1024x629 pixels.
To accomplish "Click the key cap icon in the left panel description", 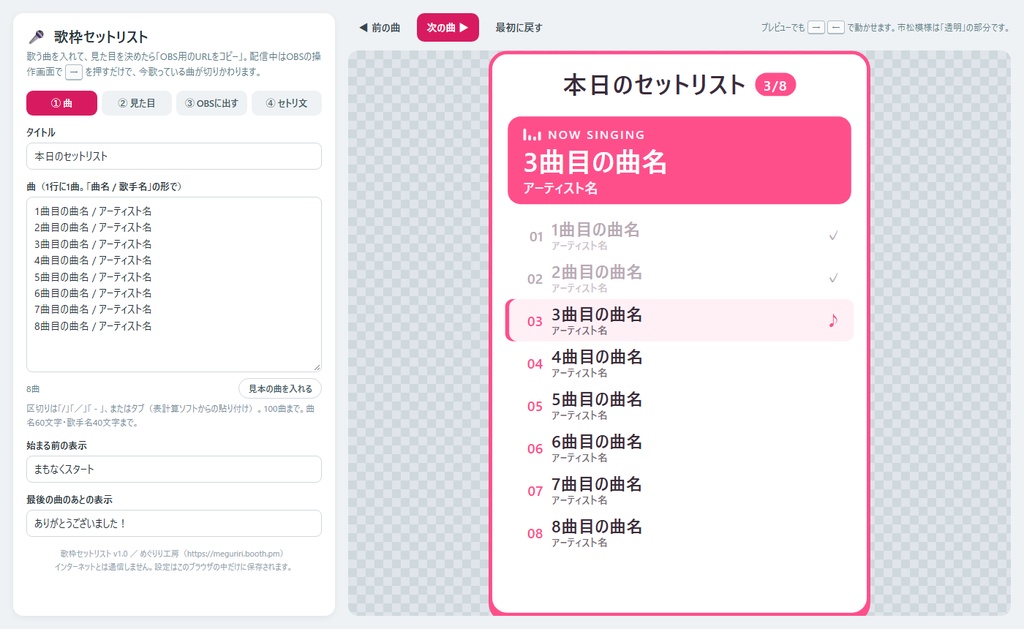I will pos(74,72).
